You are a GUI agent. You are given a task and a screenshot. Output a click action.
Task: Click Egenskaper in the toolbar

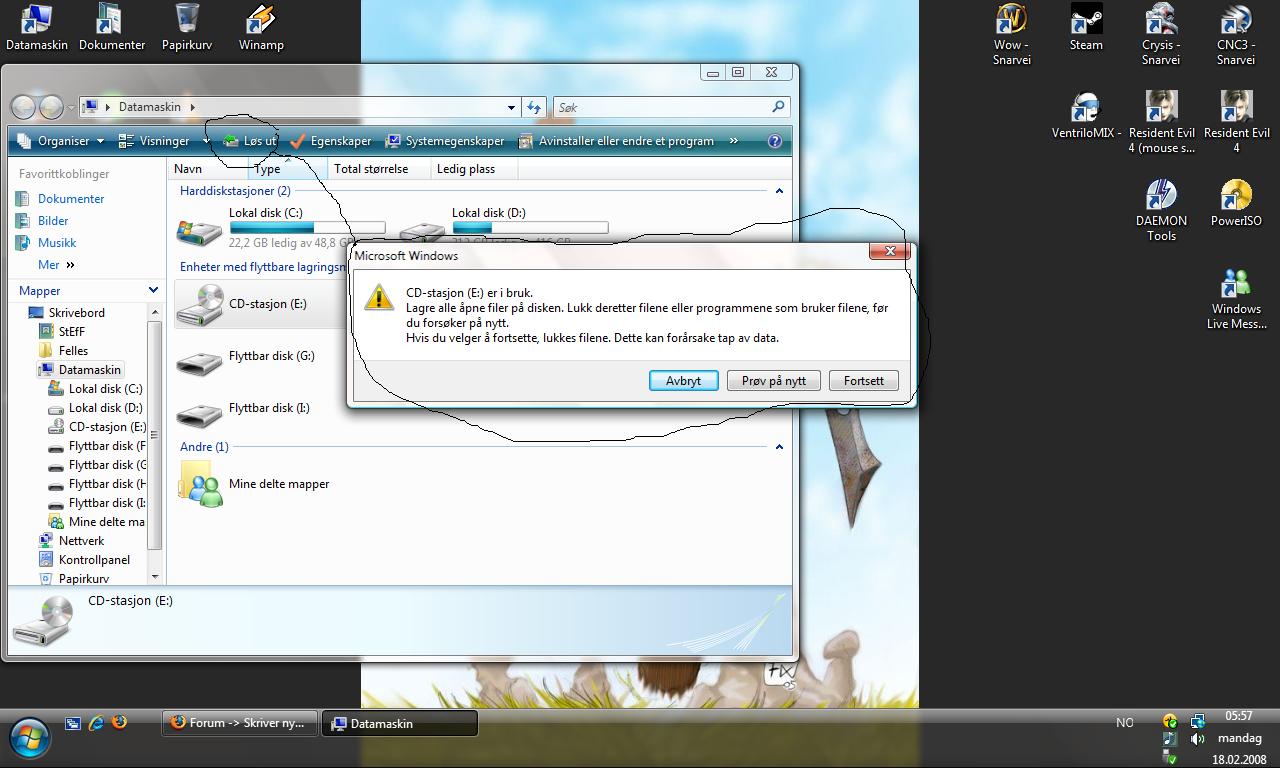pyautogui.click(x=331, y=141)
